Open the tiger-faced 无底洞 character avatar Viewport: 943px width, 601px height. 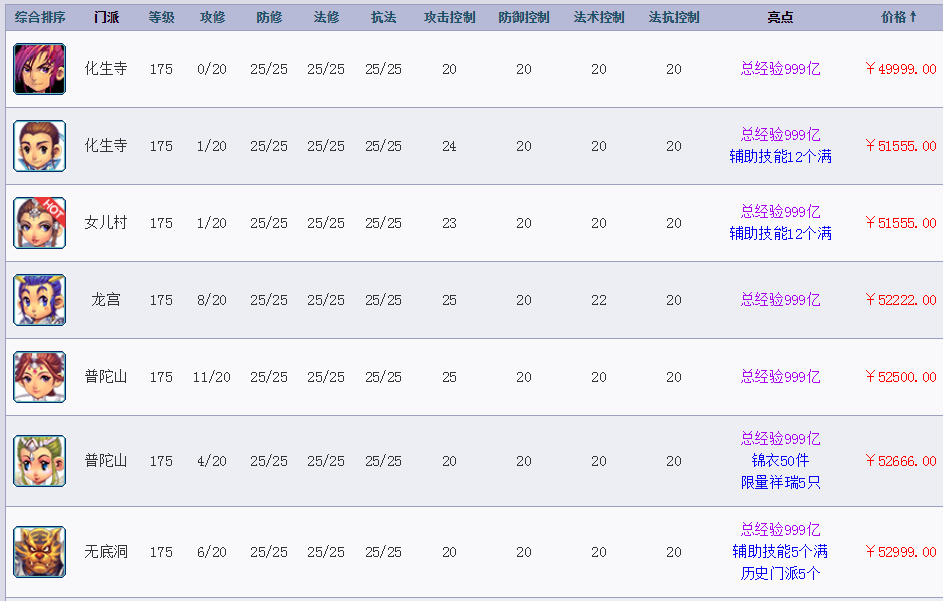click(40, 552)
